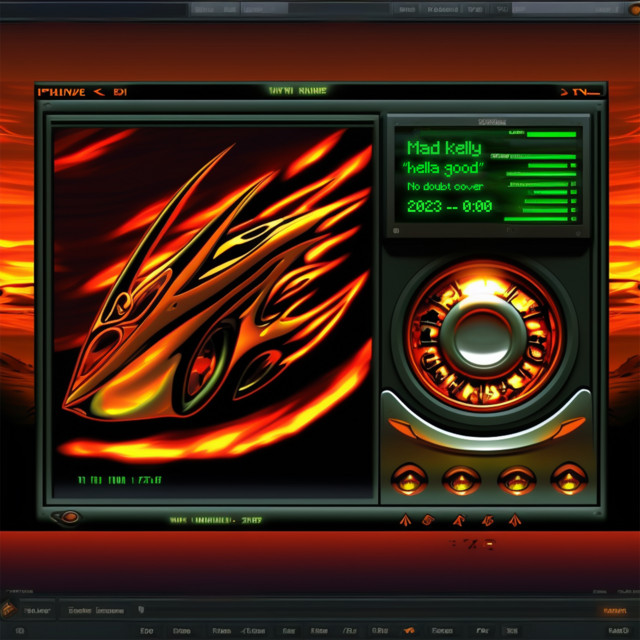Click the top green equalizer bar
The height and width of the screenshot is (640, 640).
tap(550, 133)
